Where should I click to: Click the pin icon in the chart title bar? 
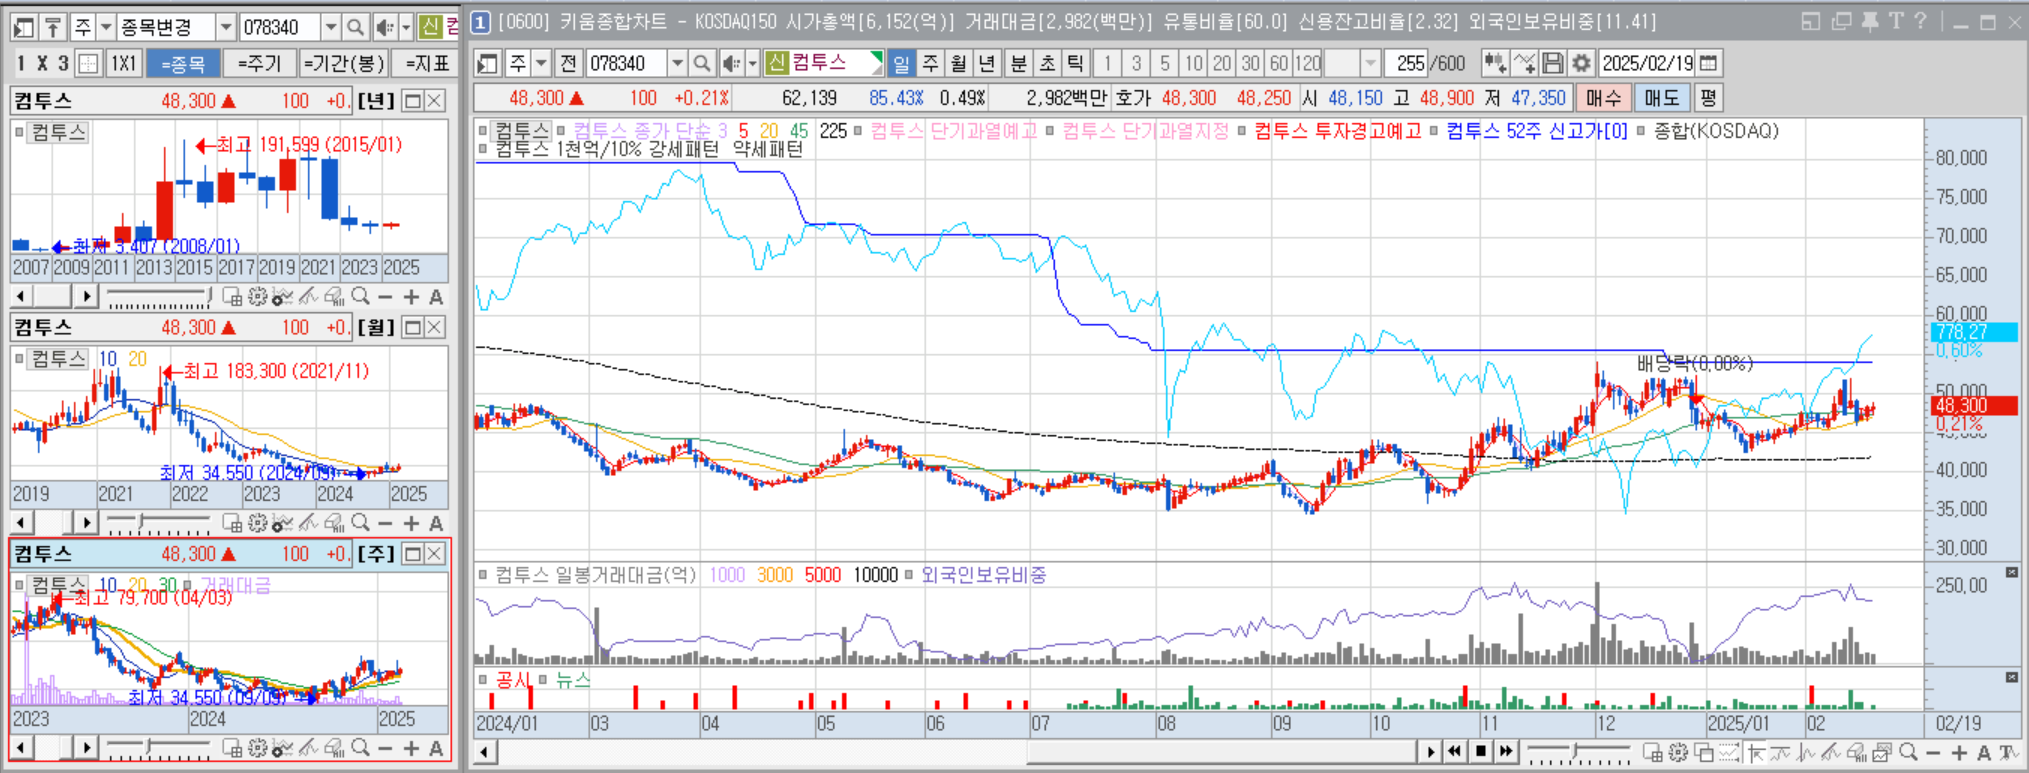[1869, 21]
